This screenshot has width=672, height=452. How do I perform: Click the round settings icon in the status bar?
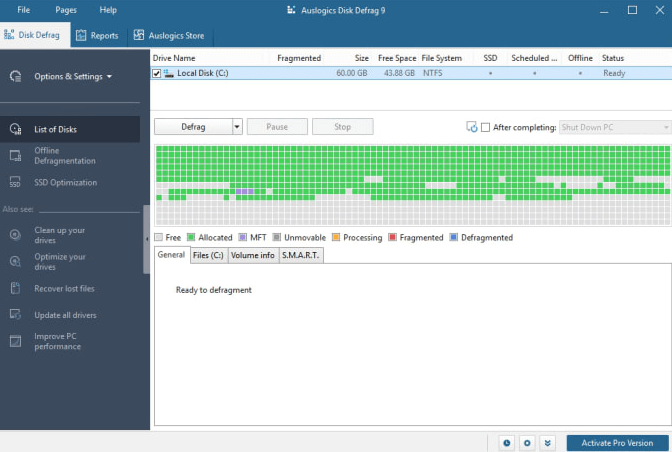[x=526, y=442]
